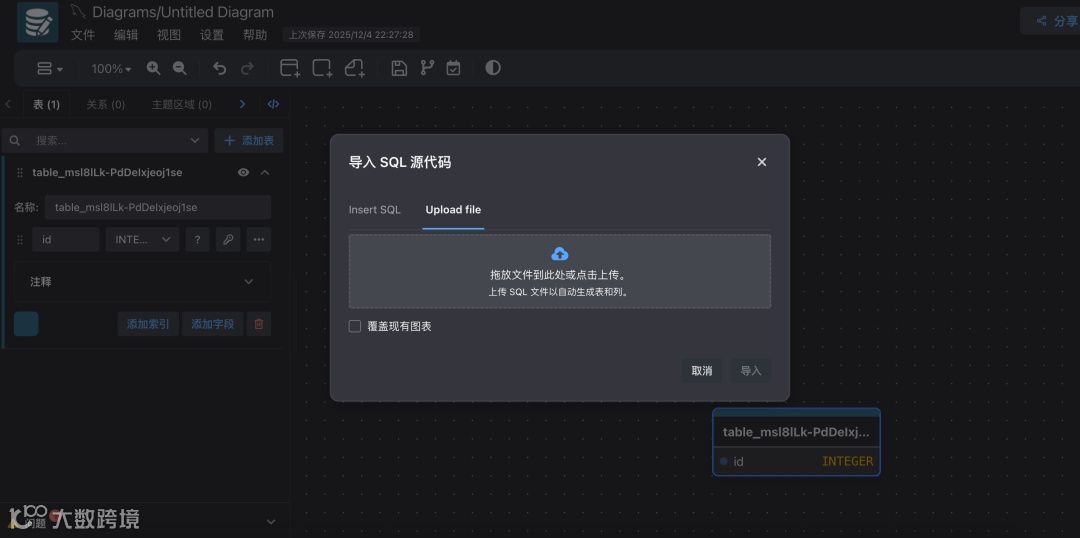Click the red delete table trash icon

click(x=259, y=324)
